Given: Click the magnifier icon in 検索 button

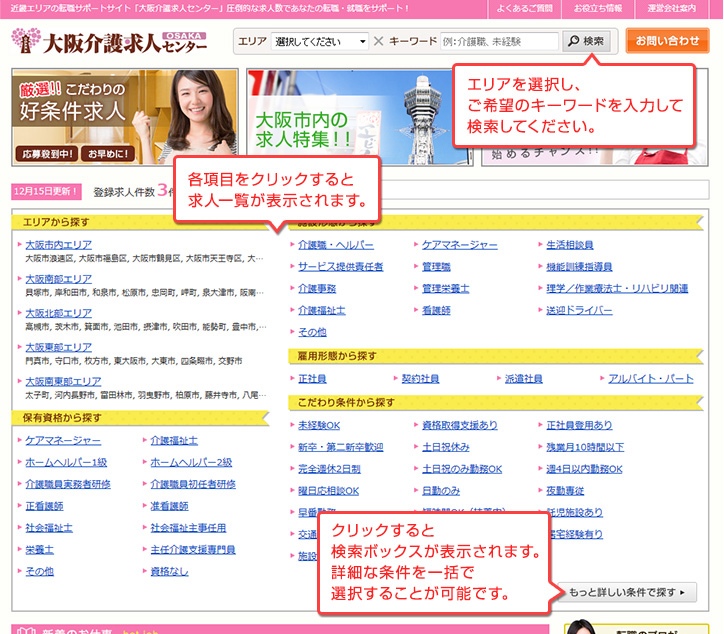Looking at the screenshot, I should coord(573,41).
